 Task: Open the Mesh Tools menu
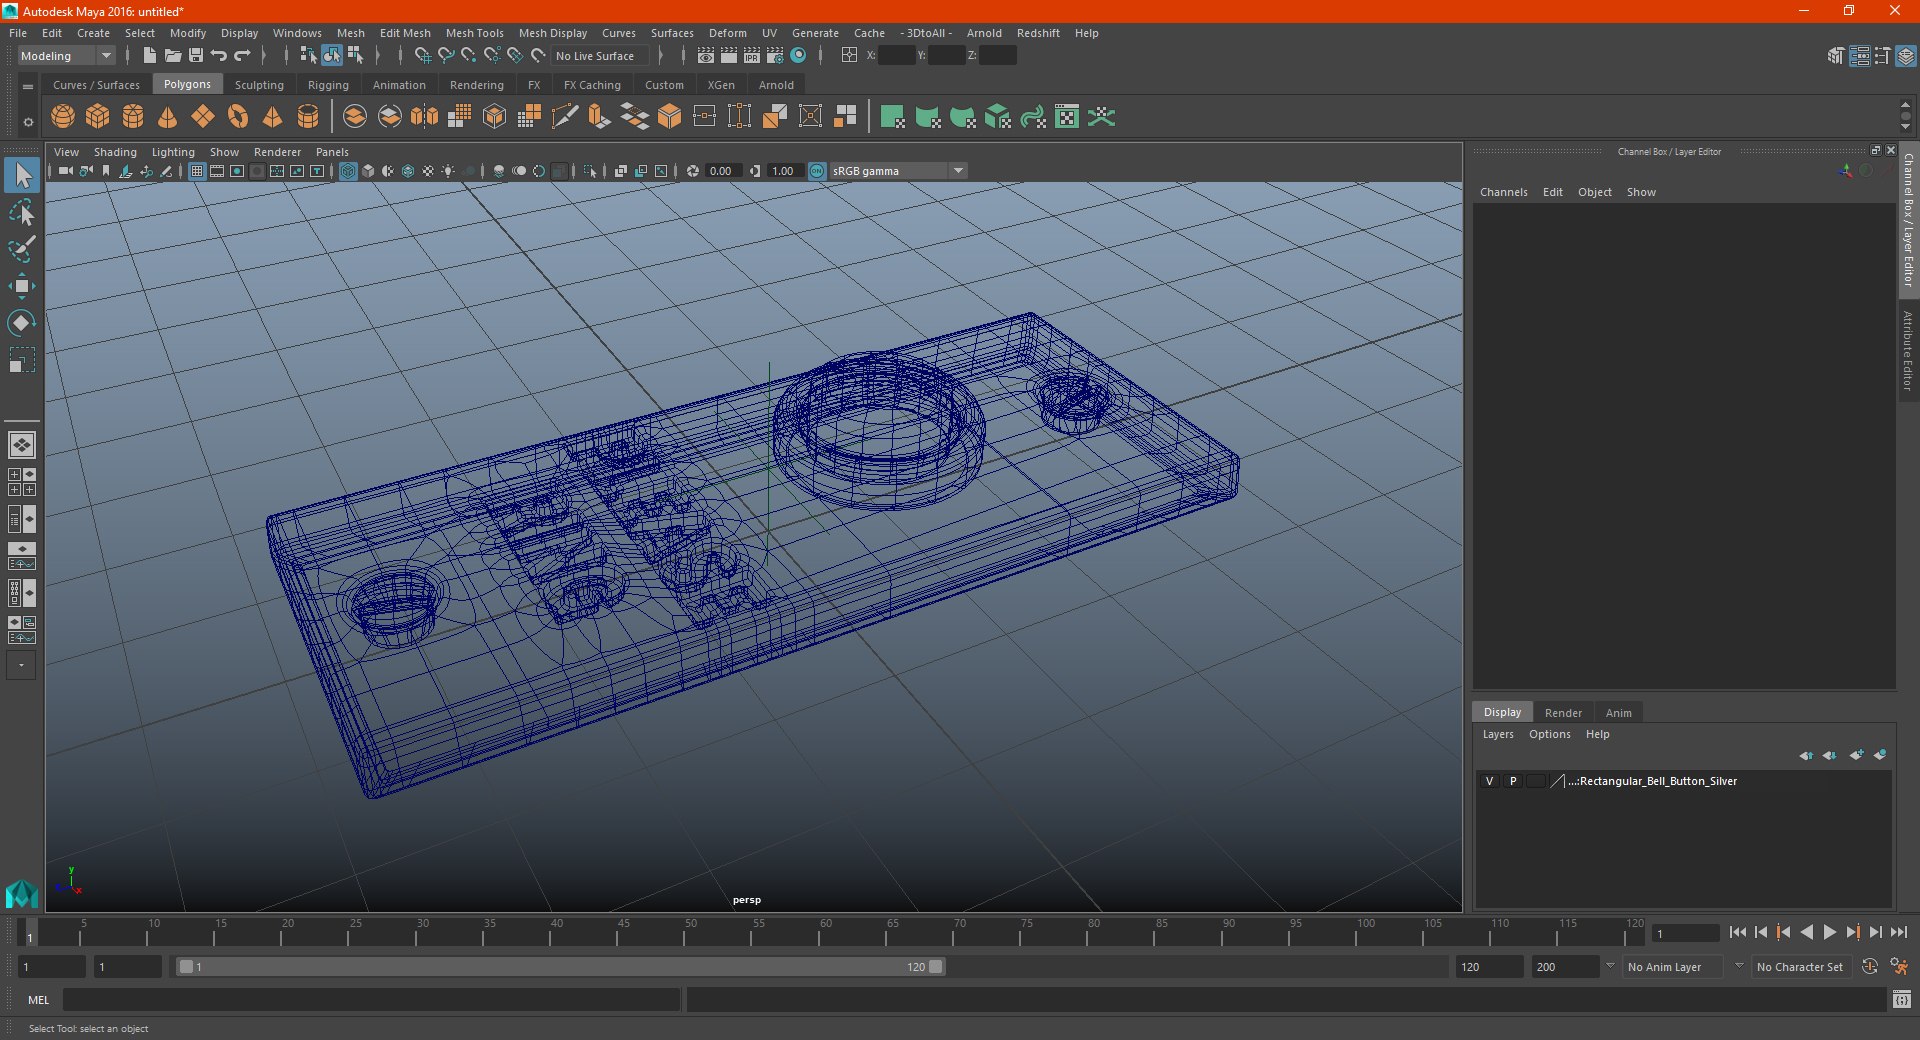474,33
